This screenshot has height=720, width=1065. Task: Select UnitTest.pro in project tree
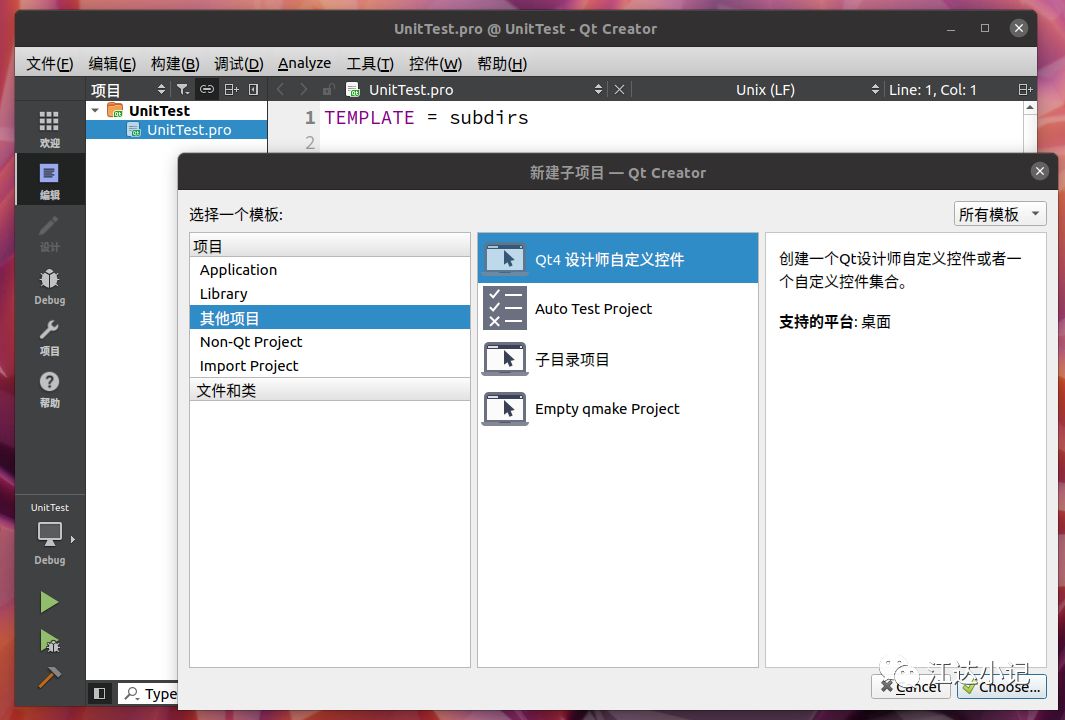(177, 130)
